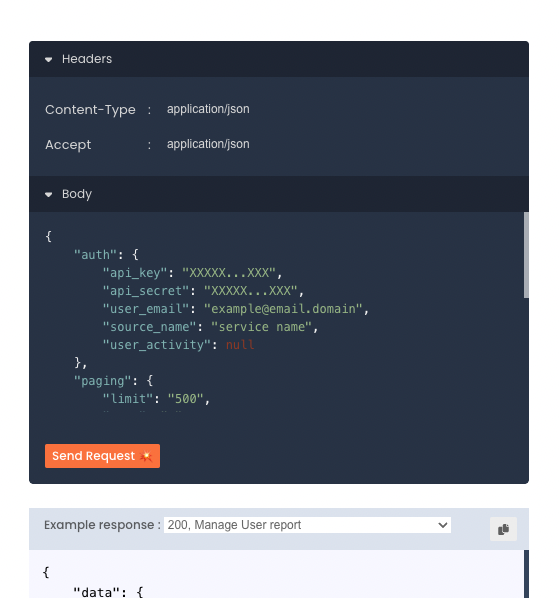Click the response panel's dark scrollbar

pos(526,574)
